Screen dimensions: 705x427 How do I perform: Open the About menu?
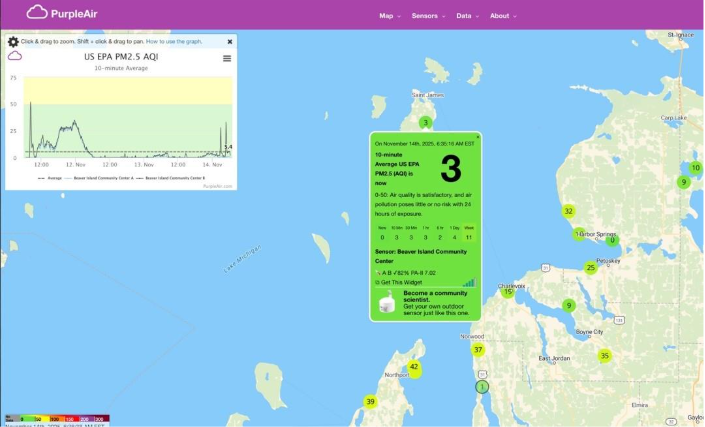502,16
